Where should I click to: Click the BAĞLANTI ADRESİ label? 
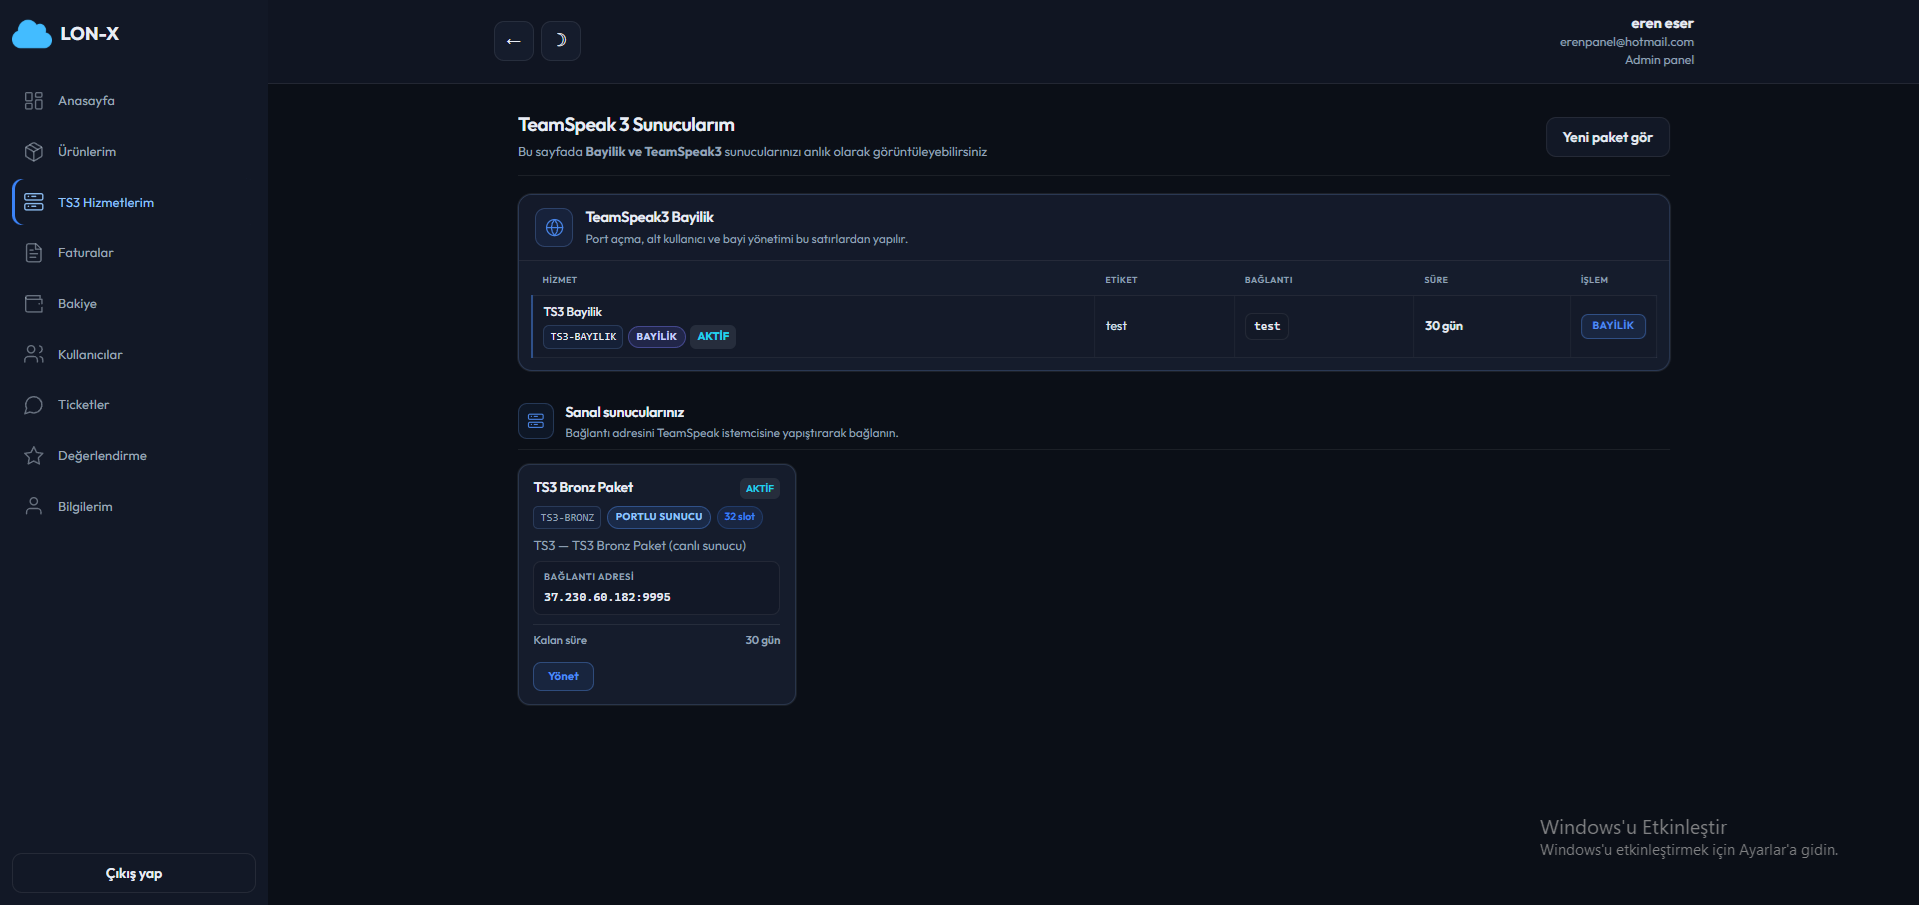point(589,576)
